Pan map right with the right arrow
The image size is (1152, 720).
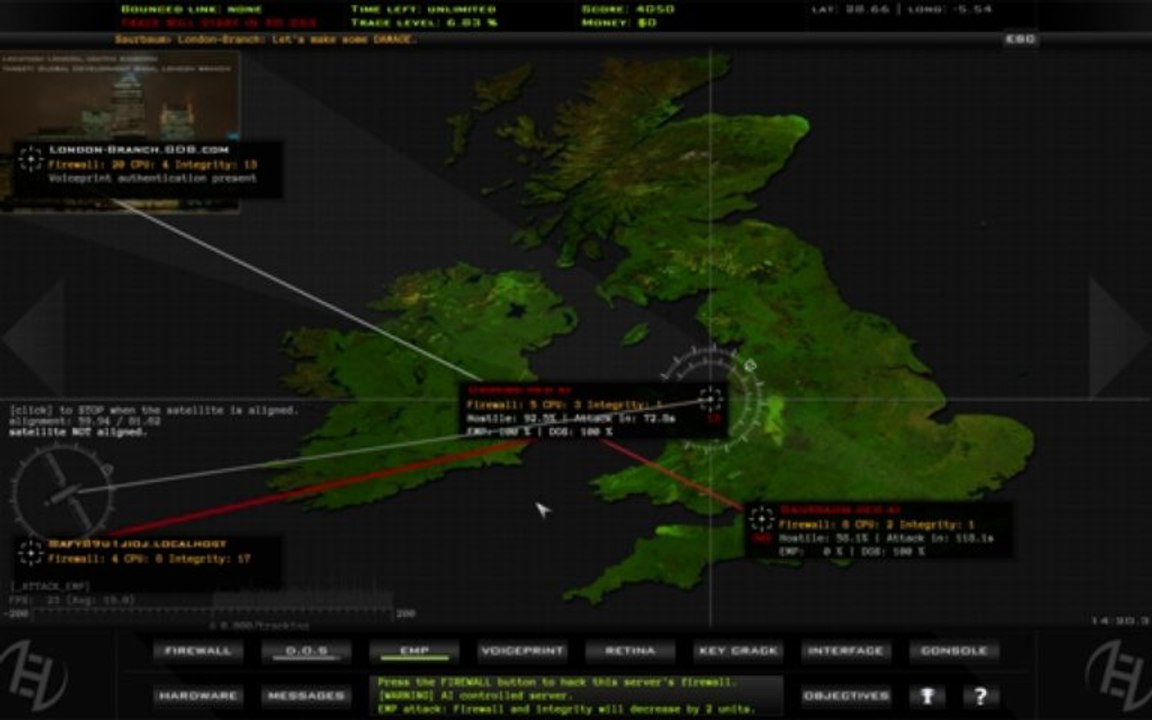(x=1118, y=337)
